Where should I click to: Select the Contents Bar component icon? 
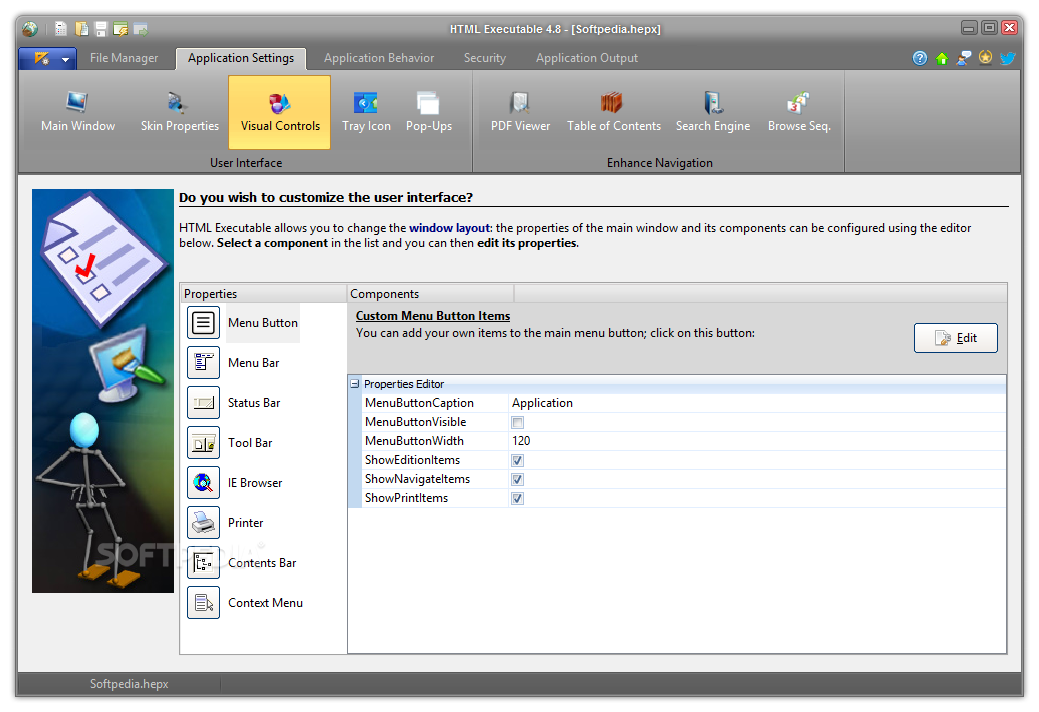[203, 562]
